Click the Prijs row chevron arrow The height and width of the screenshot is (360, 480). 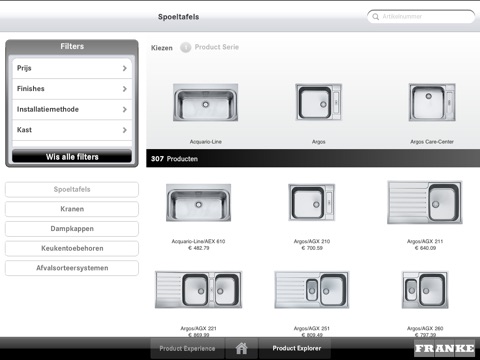[x=125, y=68]
